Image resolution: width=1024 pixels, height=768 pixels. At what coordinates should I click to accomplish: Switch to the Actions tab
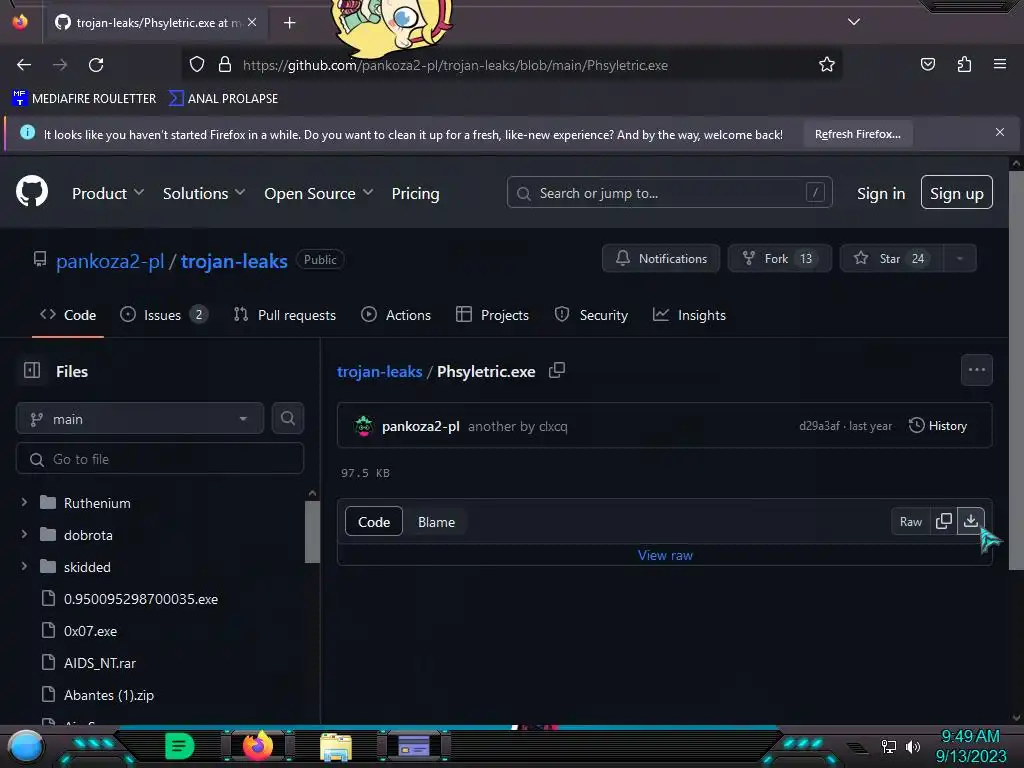click(x=396, y=315)
